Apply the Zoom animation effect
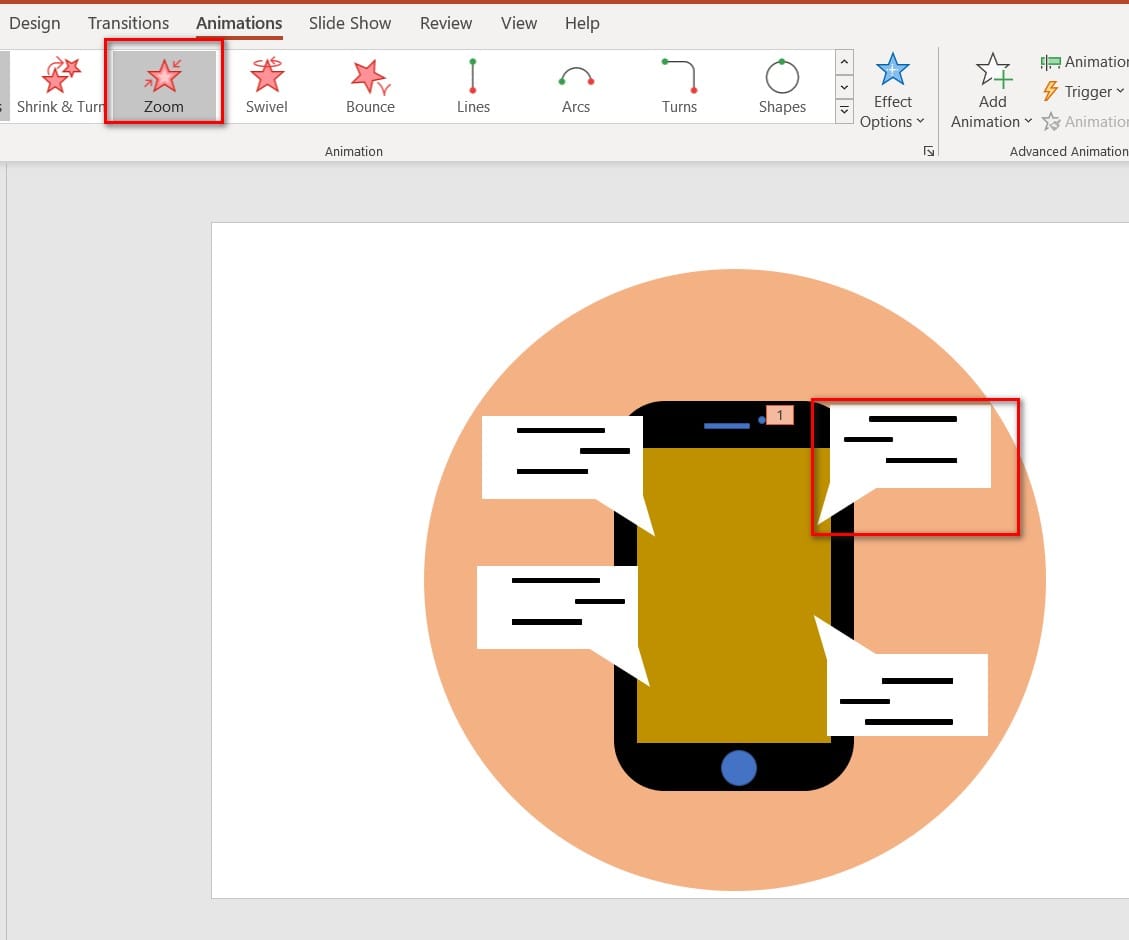This screenshot has width=1129, height=940. click(x=163, y=86)
